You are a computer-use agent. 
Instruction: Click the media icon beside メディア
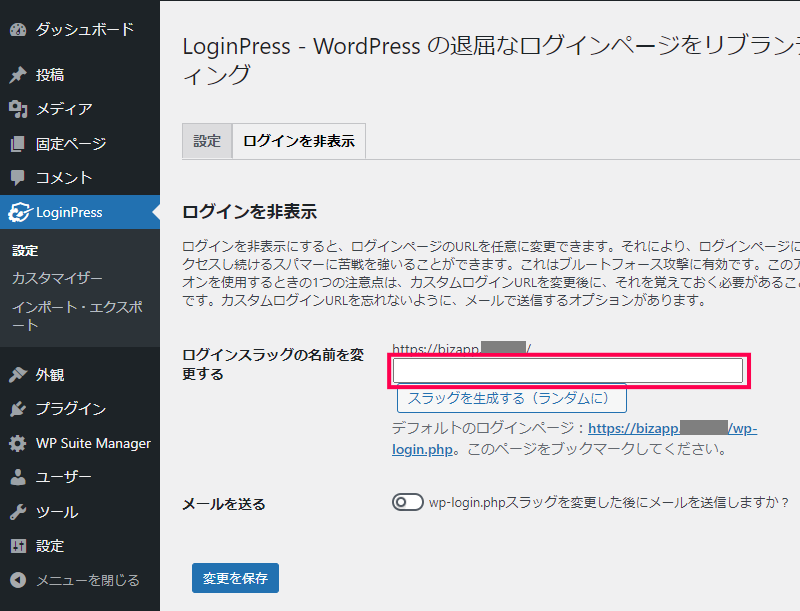tap(18, 109)
